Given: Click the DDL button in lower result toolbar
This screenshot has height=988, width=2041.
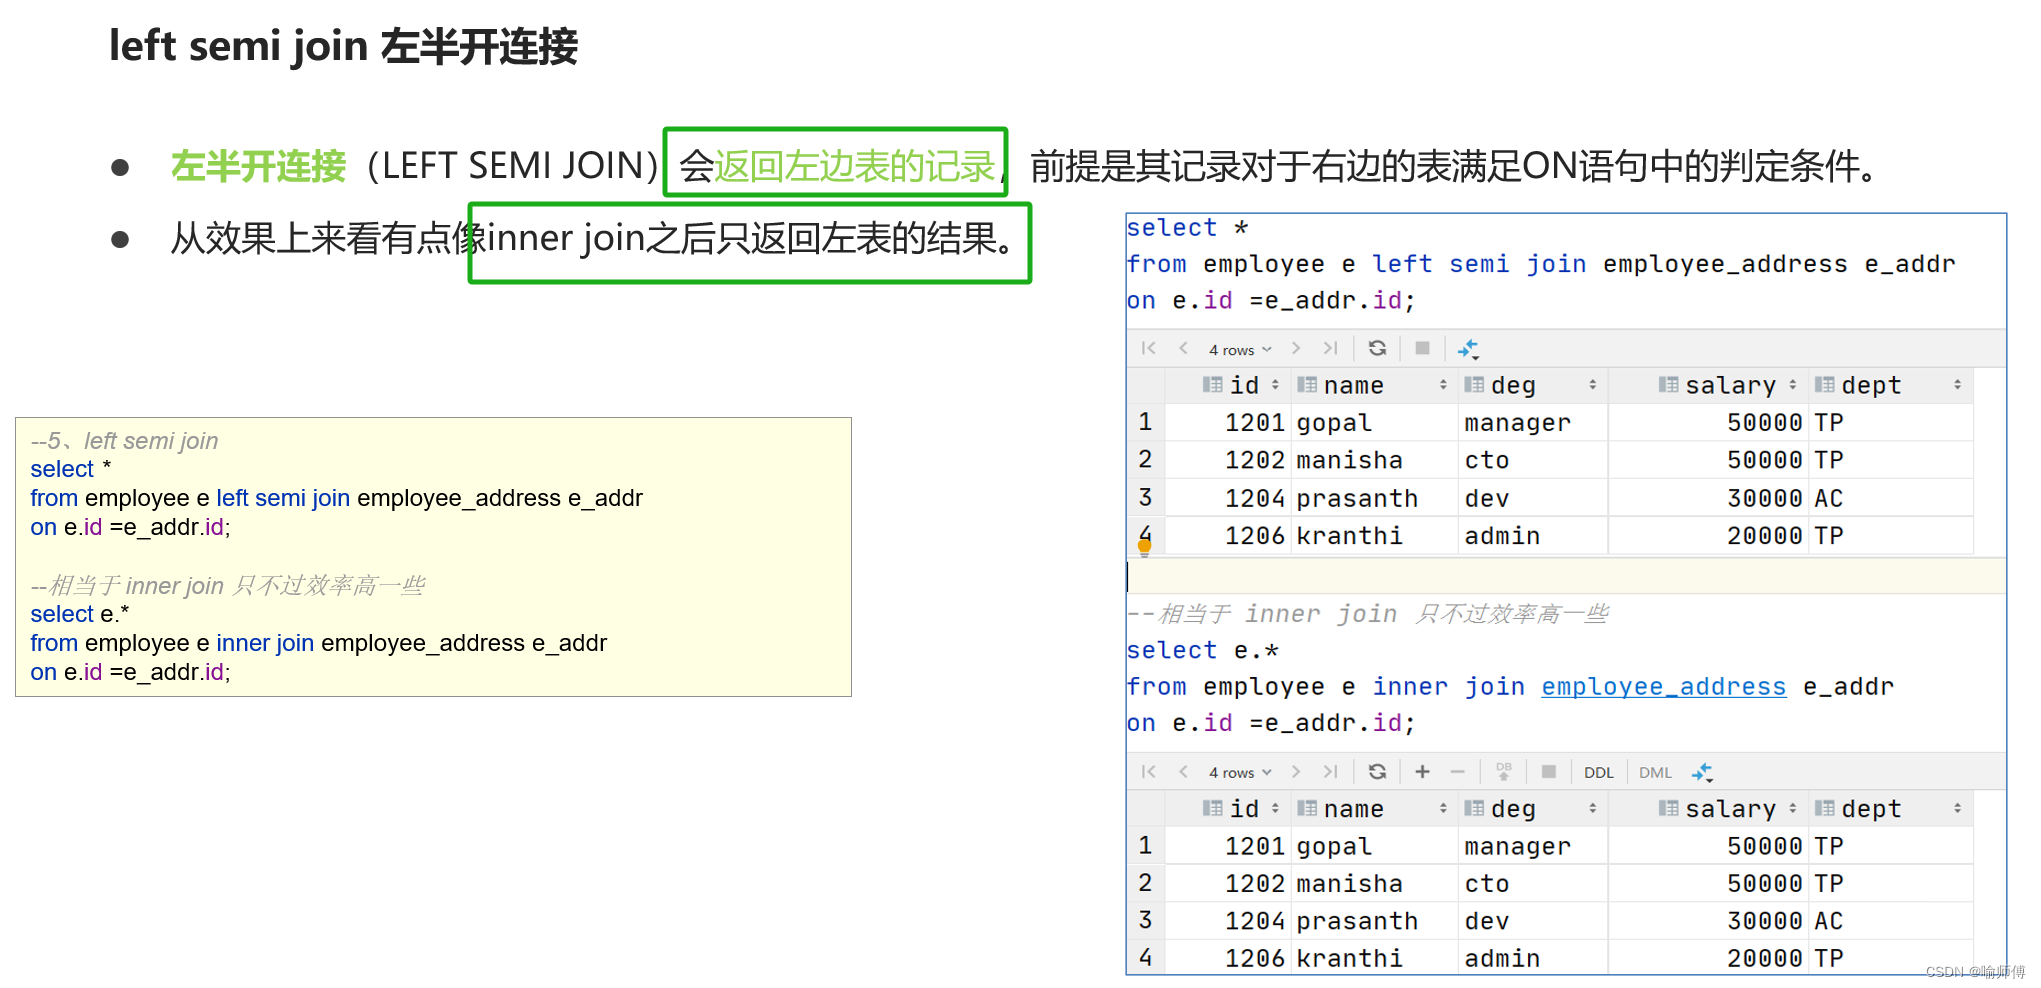Looking at the screenshot, I should (x=1598, y=772).
